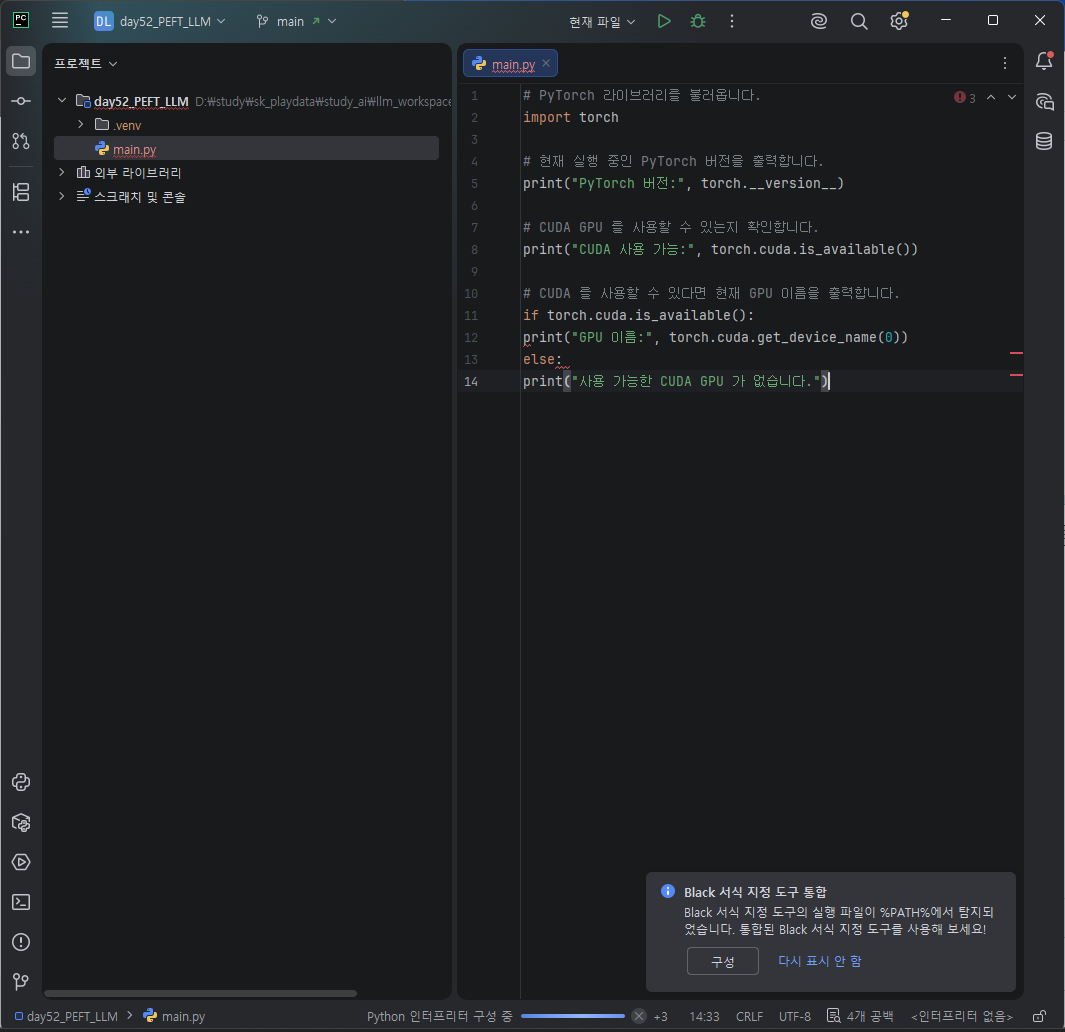Screen dimensions: 1065x1032
Task: Collapse the day52_PEFT_LLM root folder
Action: point(62,101)
